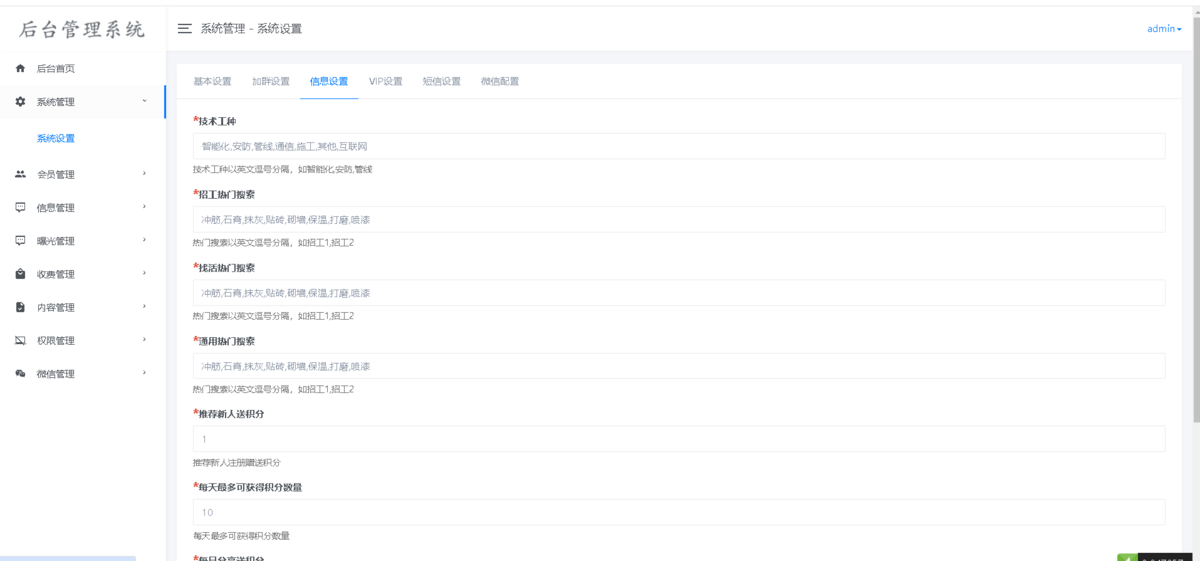This screenshot has height=561, width=1200.
Task: Click the 技术工种 input field
Action: tap(678, 147)
